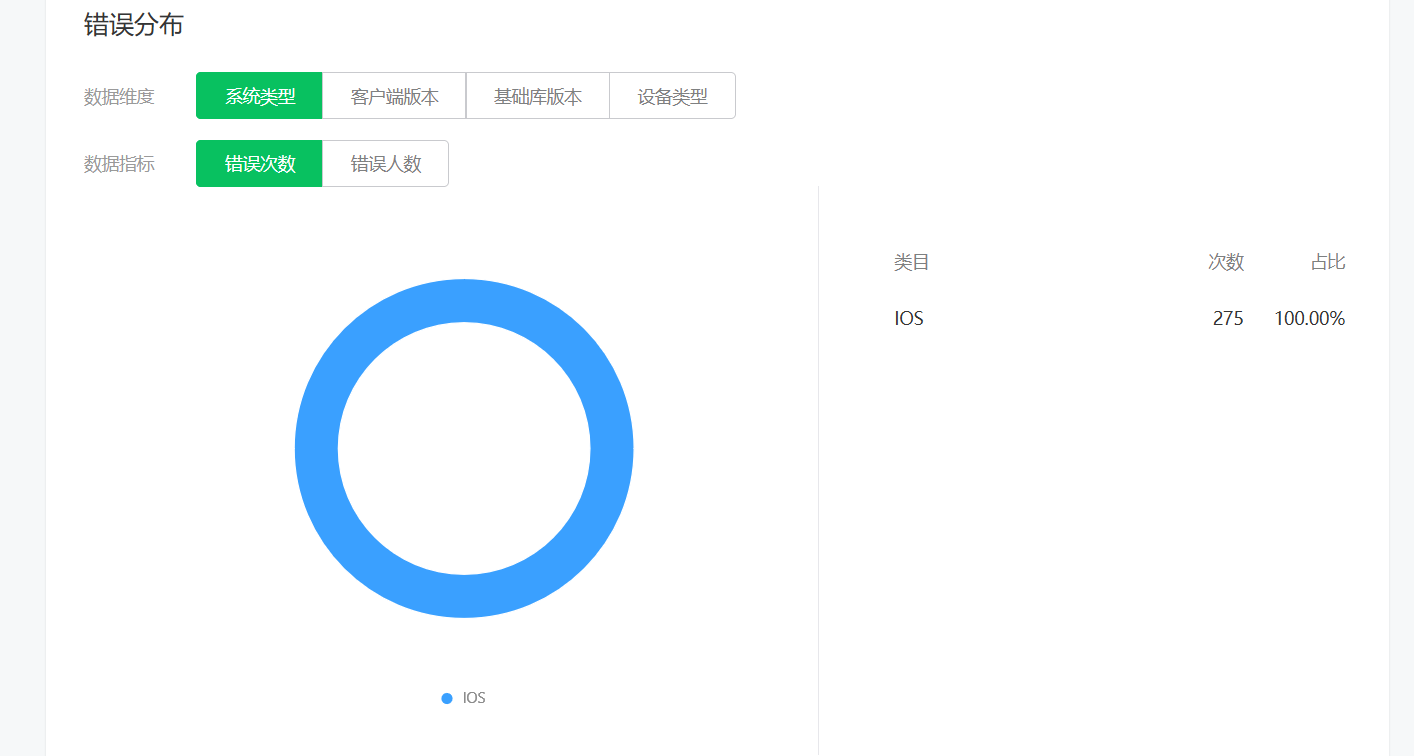
Task: Toggle the IOS legend dot
Action: click(x=447, y=698)
